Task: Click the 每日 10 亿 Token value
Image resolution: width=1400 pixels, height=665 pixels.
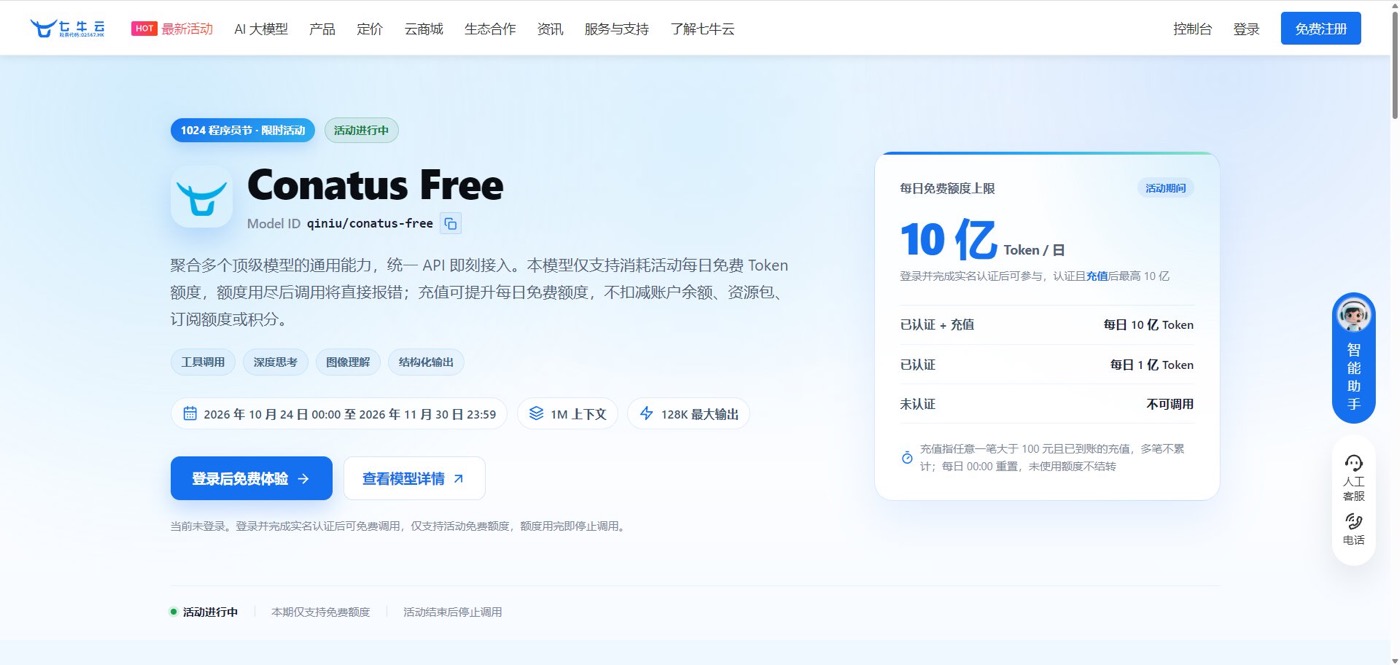Action: pos(1148,325)
